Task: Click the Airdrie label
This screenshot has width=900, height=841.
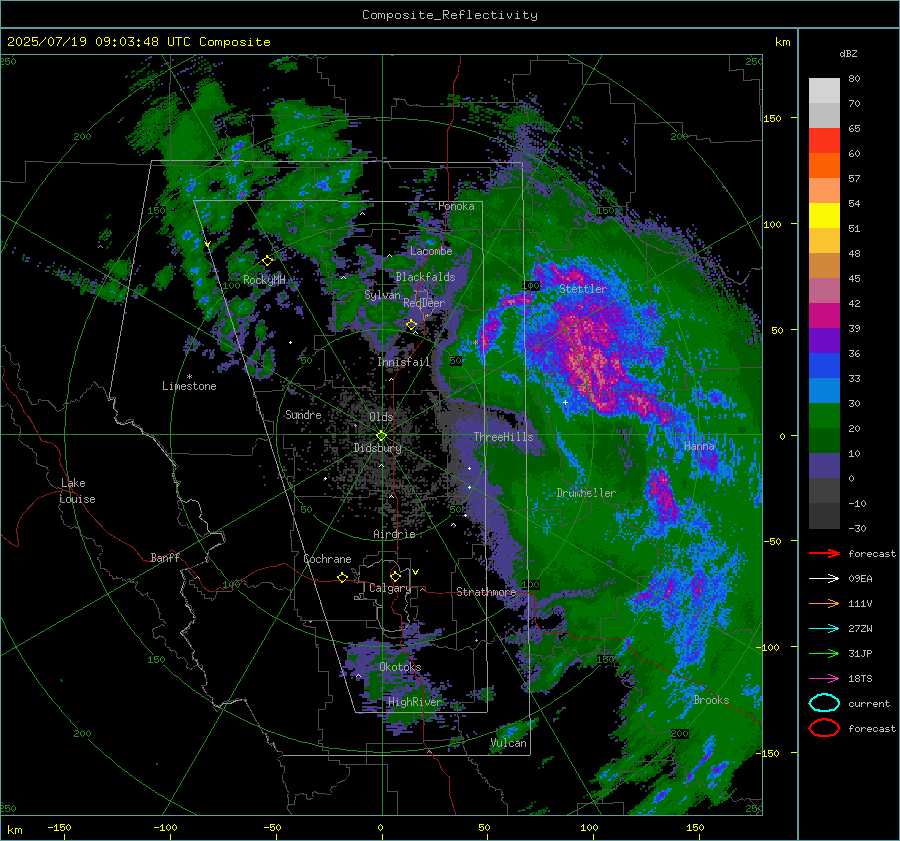Action: [x=394, y=534]
